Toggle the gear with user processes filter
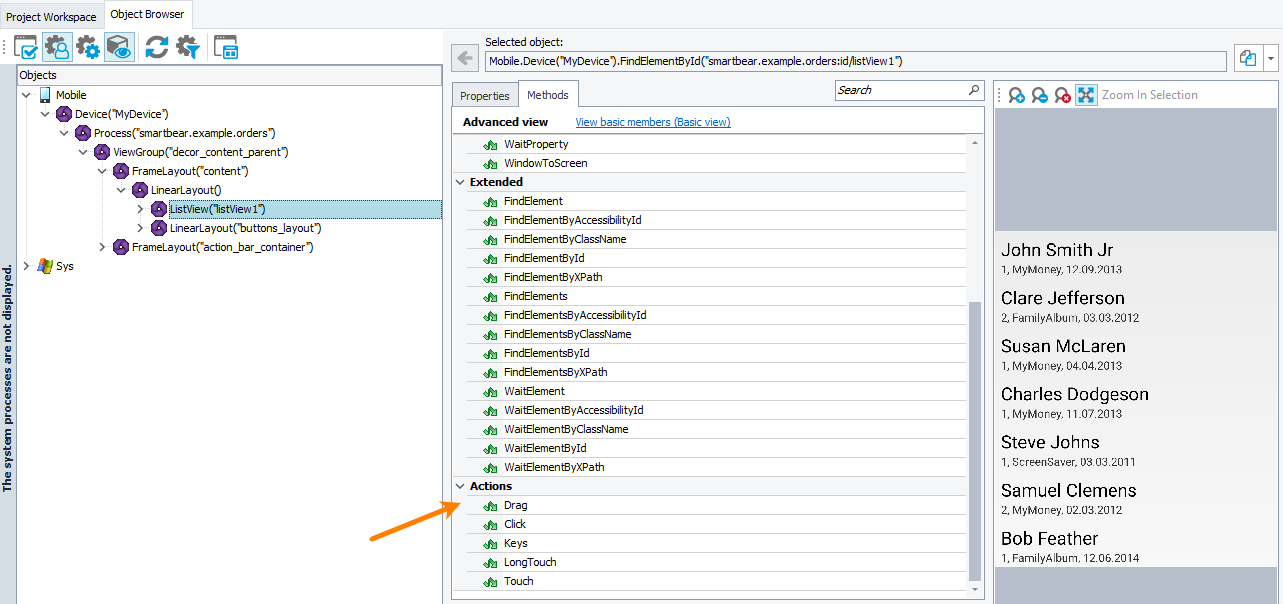The height and width of the screenshot is (604, 1283). [57, 47]
